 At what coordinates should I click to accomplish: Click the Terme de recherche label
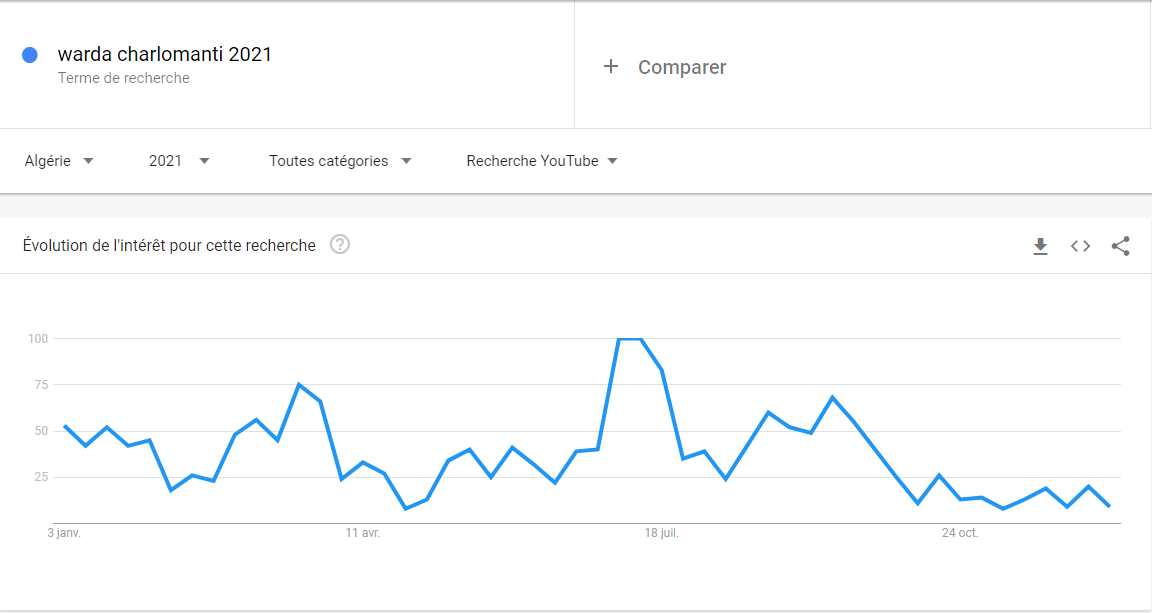tap(123, 78)
